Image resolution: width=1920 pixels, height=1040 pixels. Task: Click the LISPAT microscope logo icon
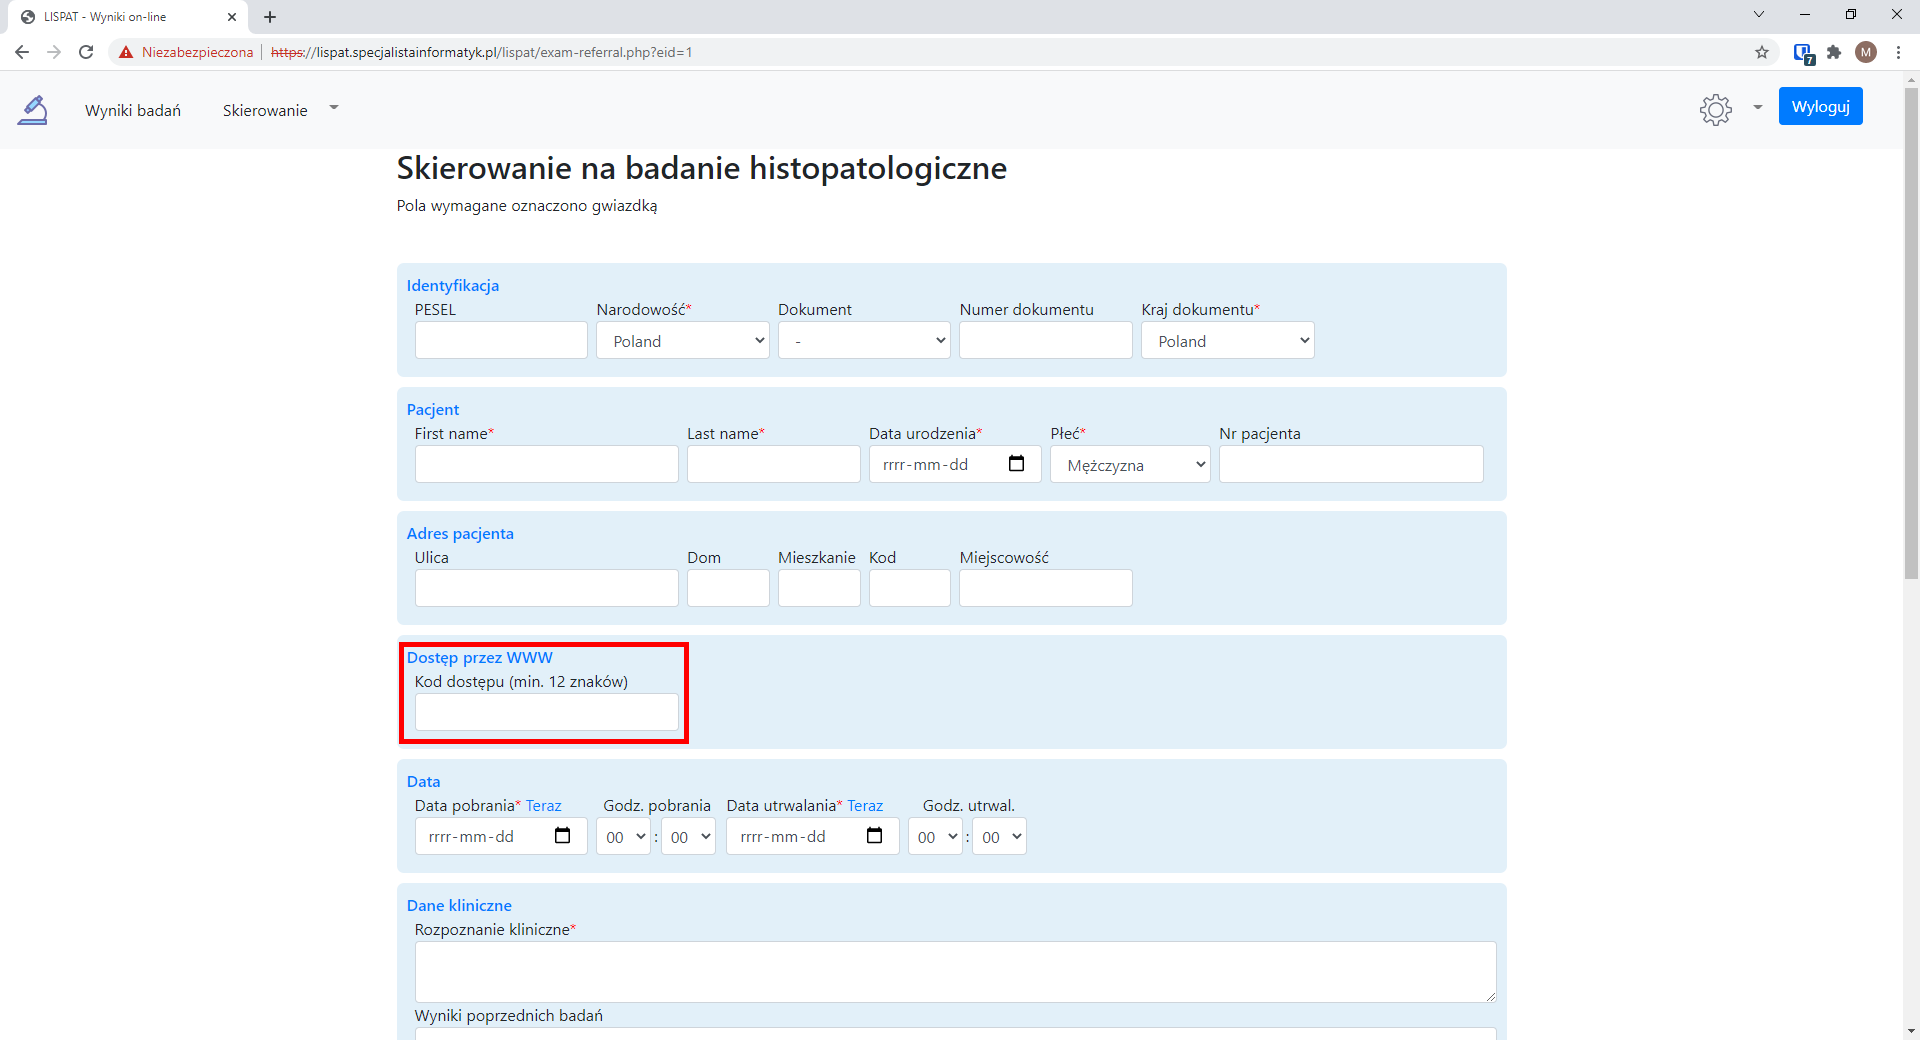[x=33, y=110]
